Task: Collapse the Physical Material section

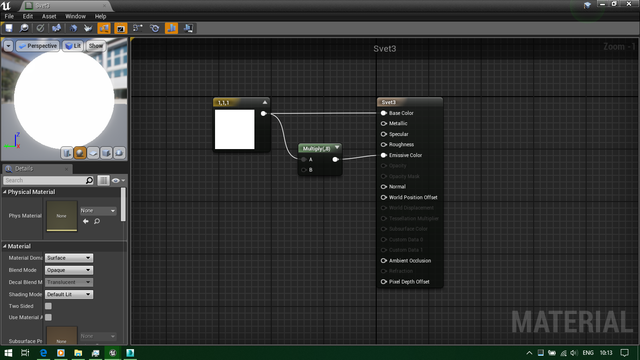Action: point(5,192)
